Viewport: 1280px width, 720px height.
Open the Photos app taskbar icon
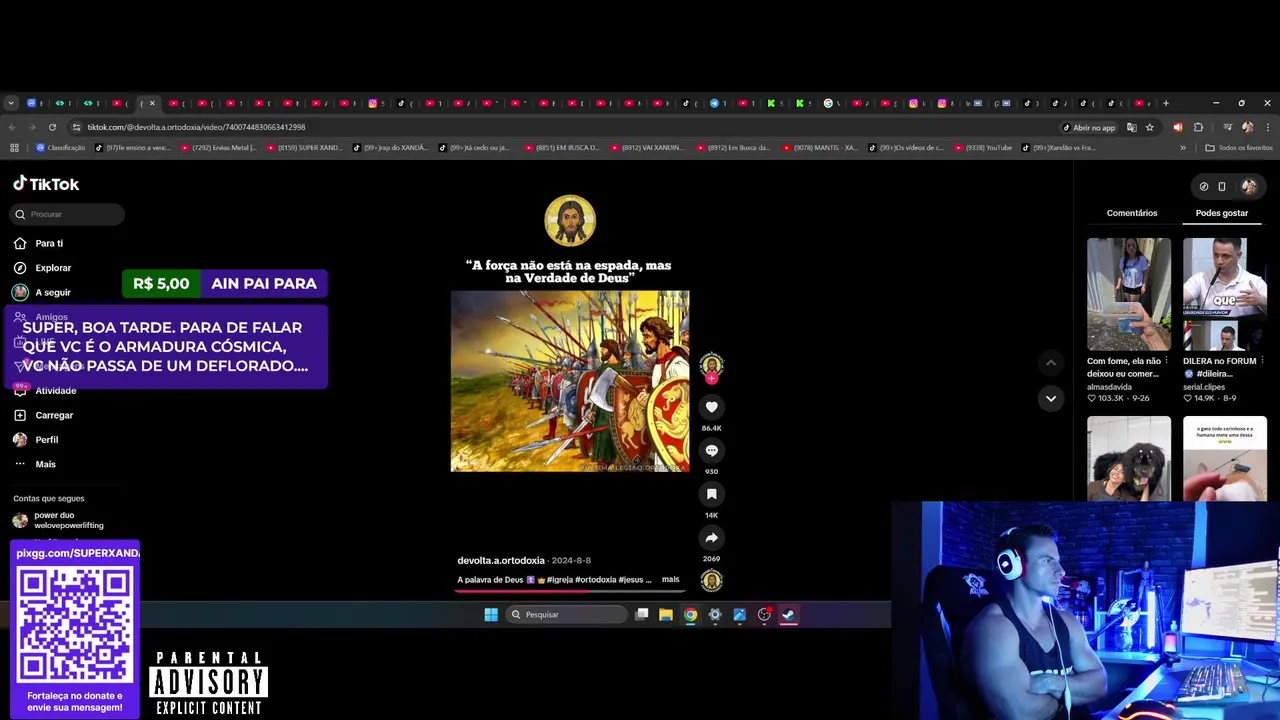click(739, 615)
